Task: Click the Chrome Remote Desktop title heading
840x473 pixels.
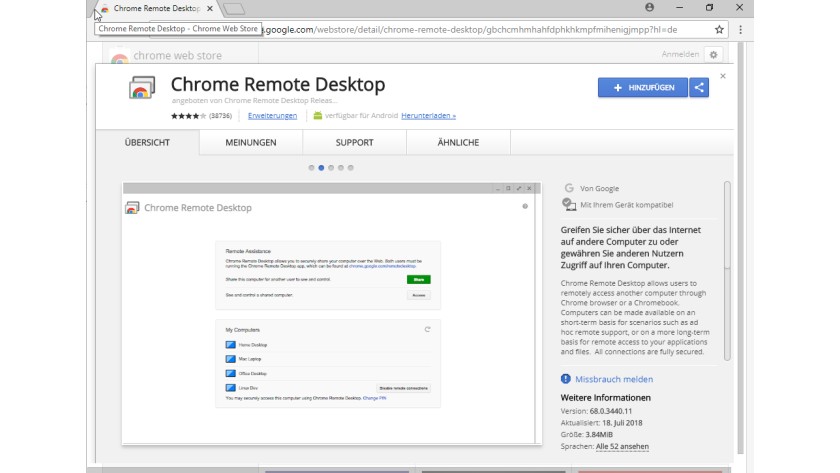Action: click(x=278, y=84)
